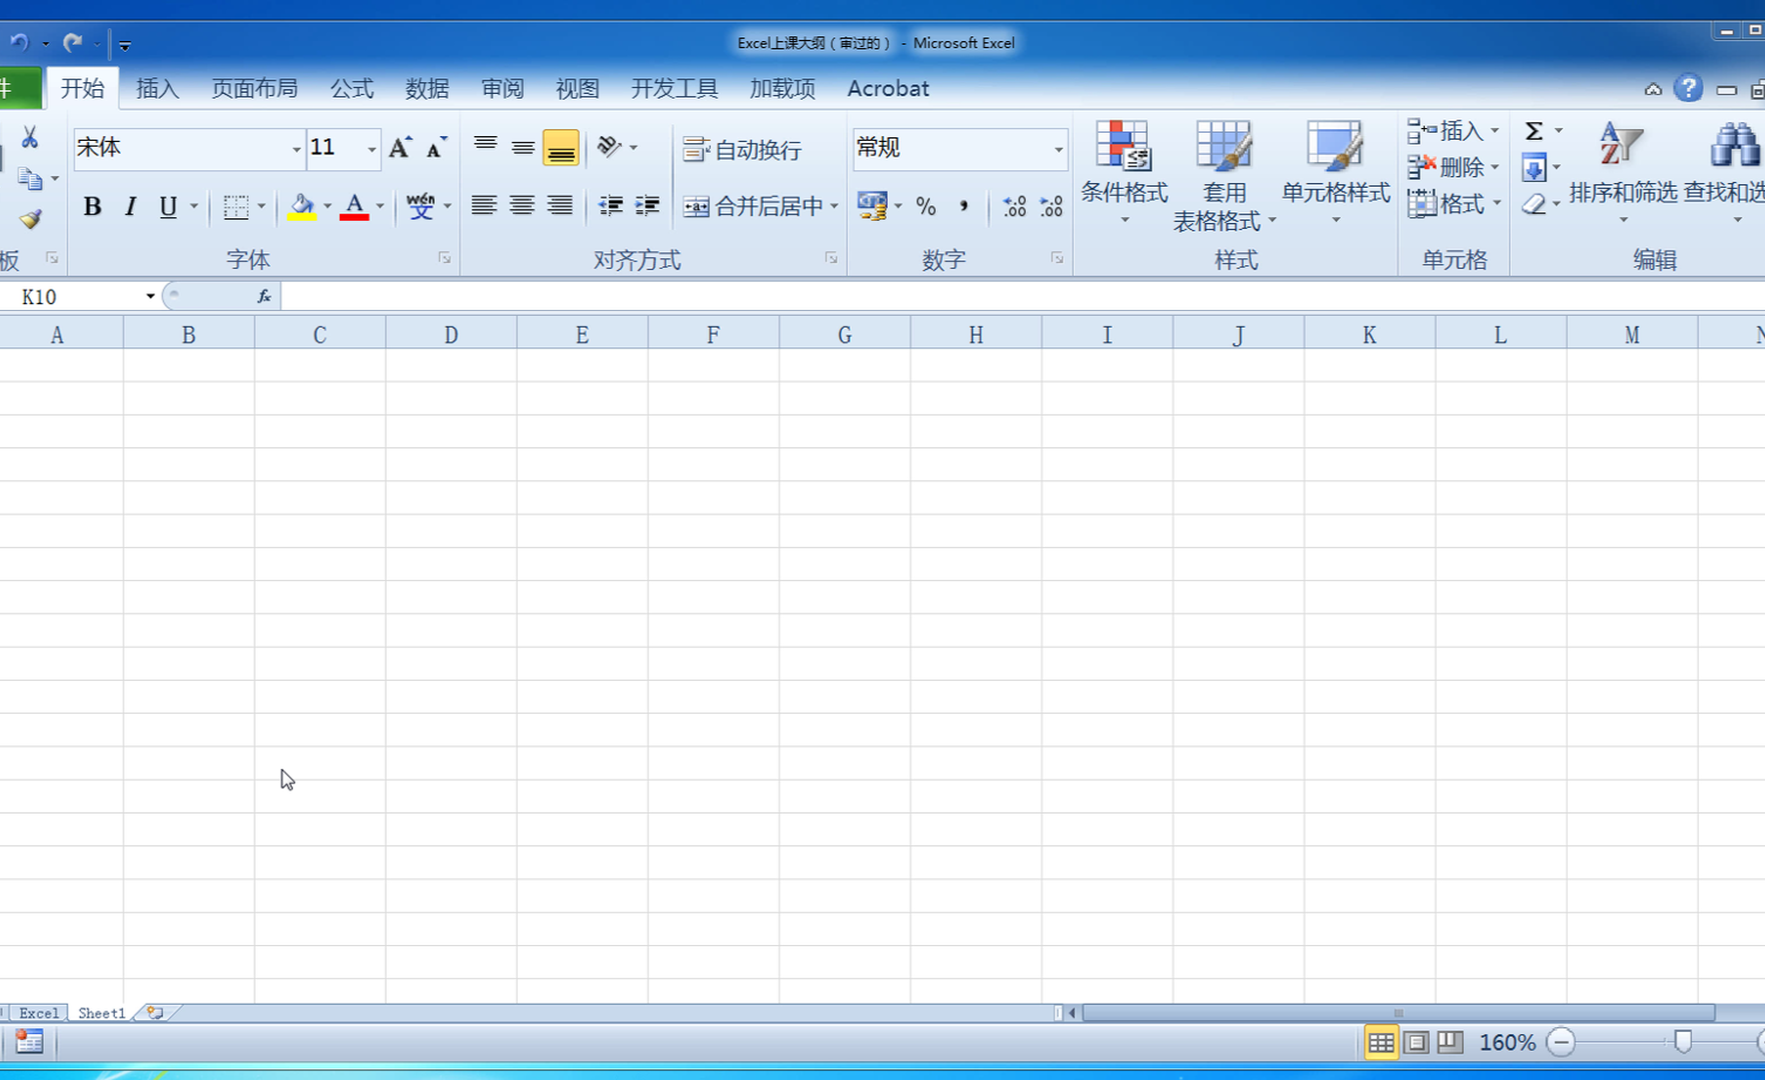Viewport: 1765px width, 1080px height.
Task: Click the insert function fx button
Action: click(x=264, y=296)
